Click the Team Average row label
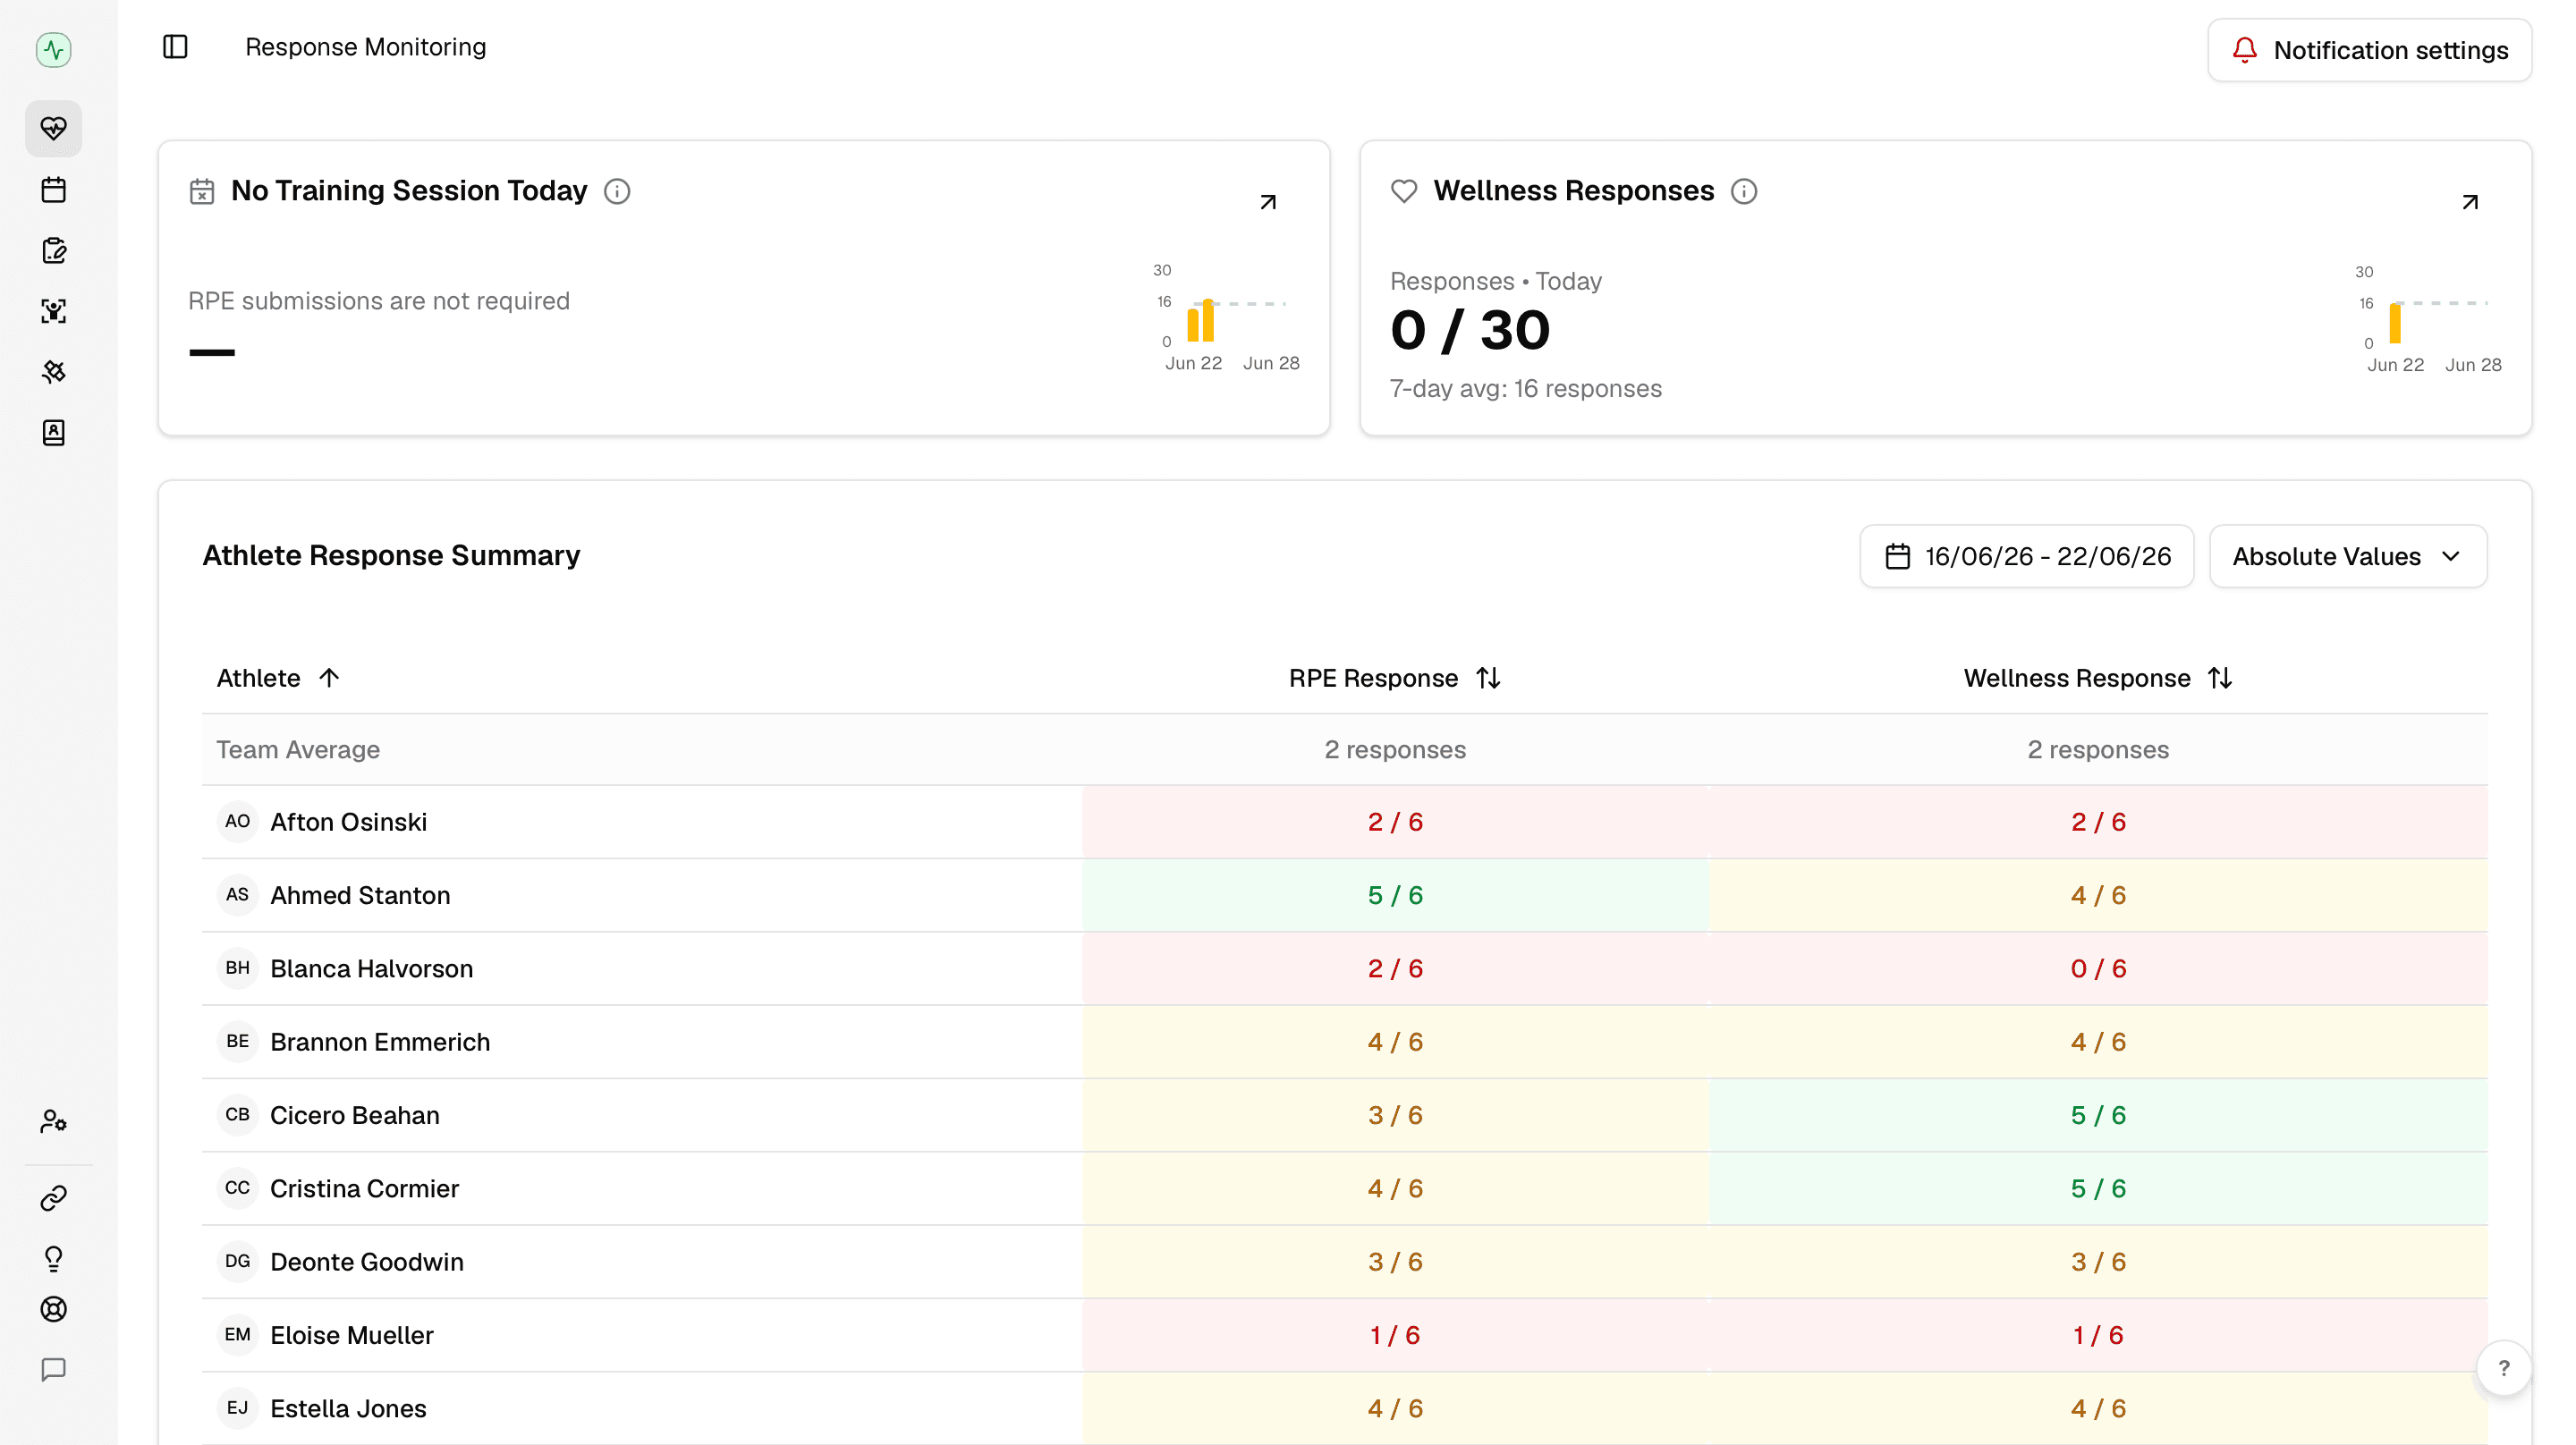The width and height of the screenshot is (2576, 1445). (298, 749)
